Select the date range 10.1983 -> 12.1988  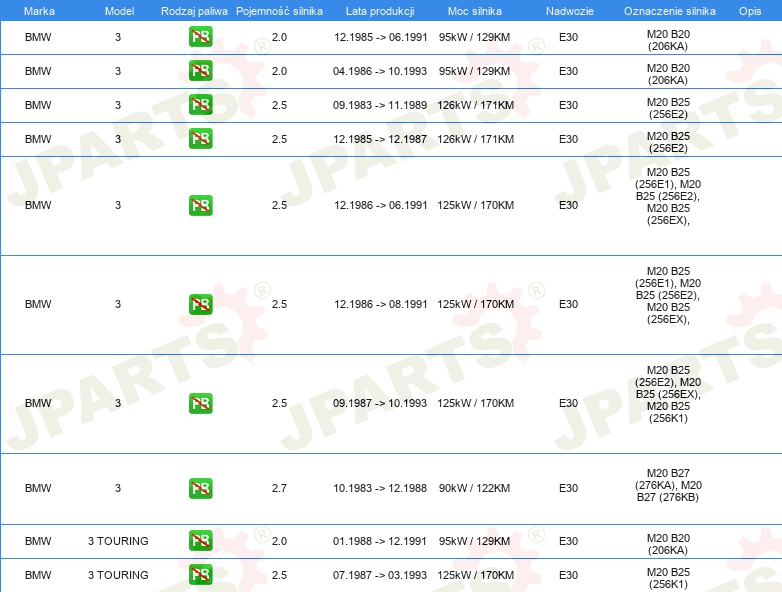click(380, 488)
